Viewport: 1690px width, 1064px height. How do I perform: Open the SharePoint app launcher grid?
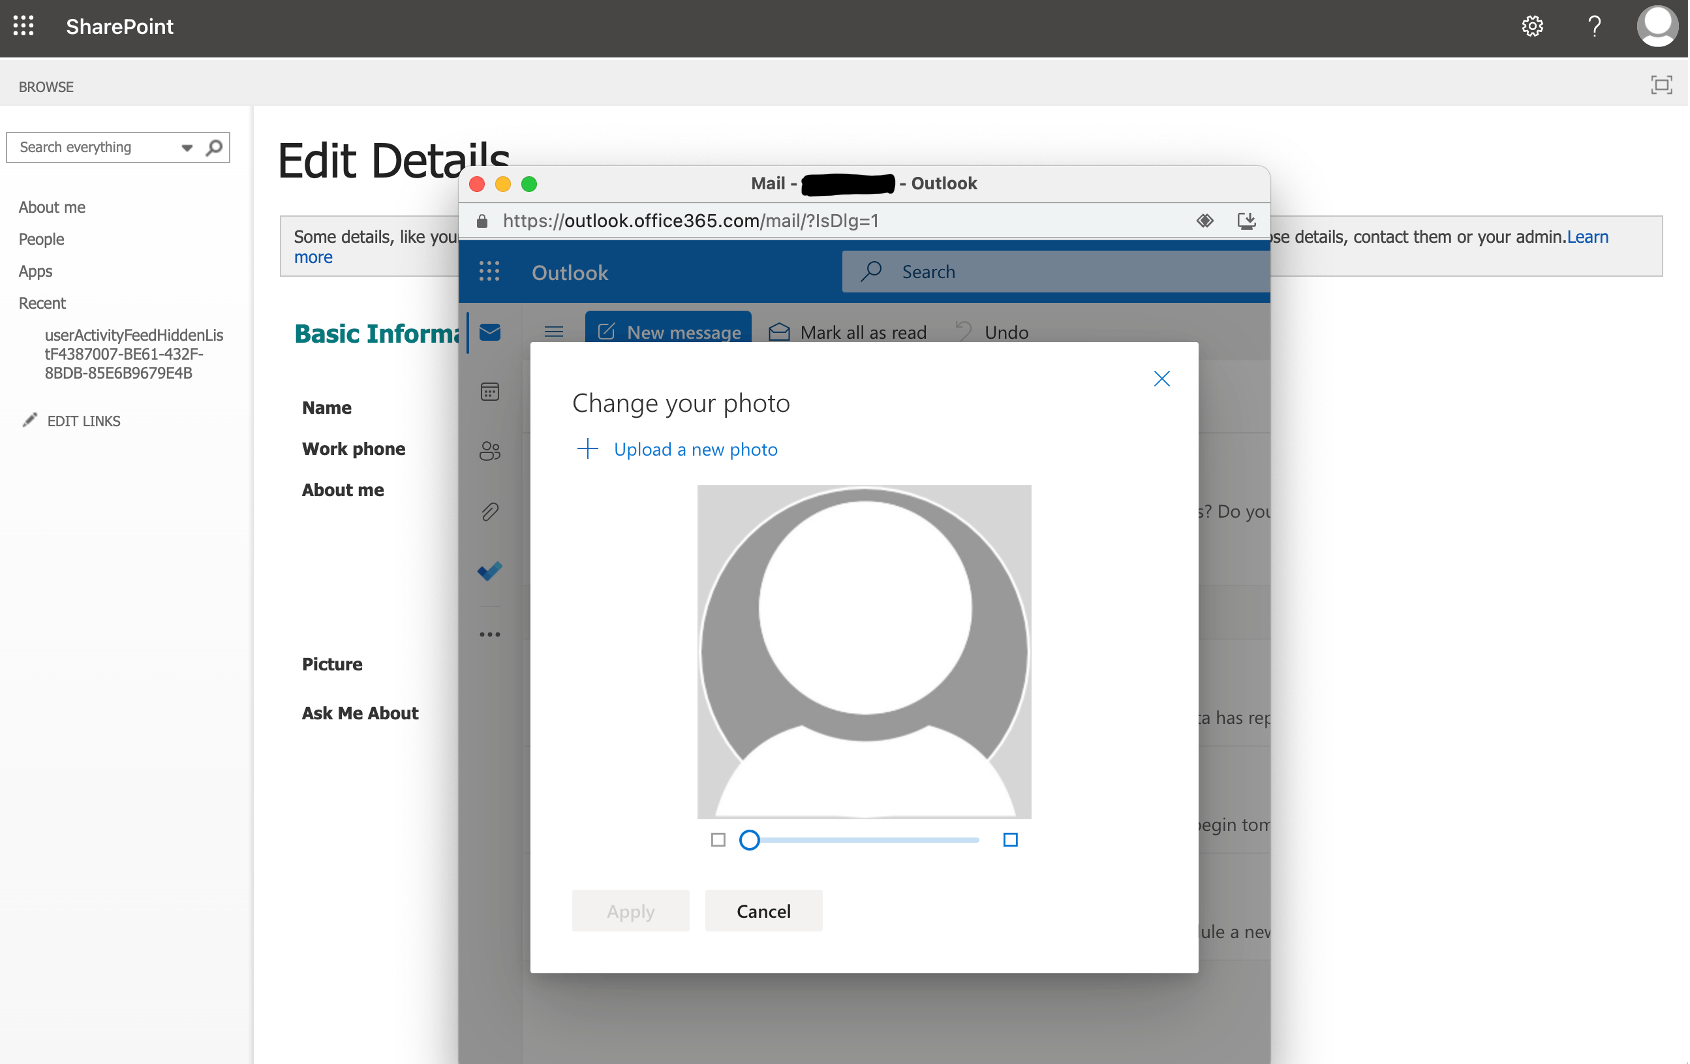[x=24, y=26]
